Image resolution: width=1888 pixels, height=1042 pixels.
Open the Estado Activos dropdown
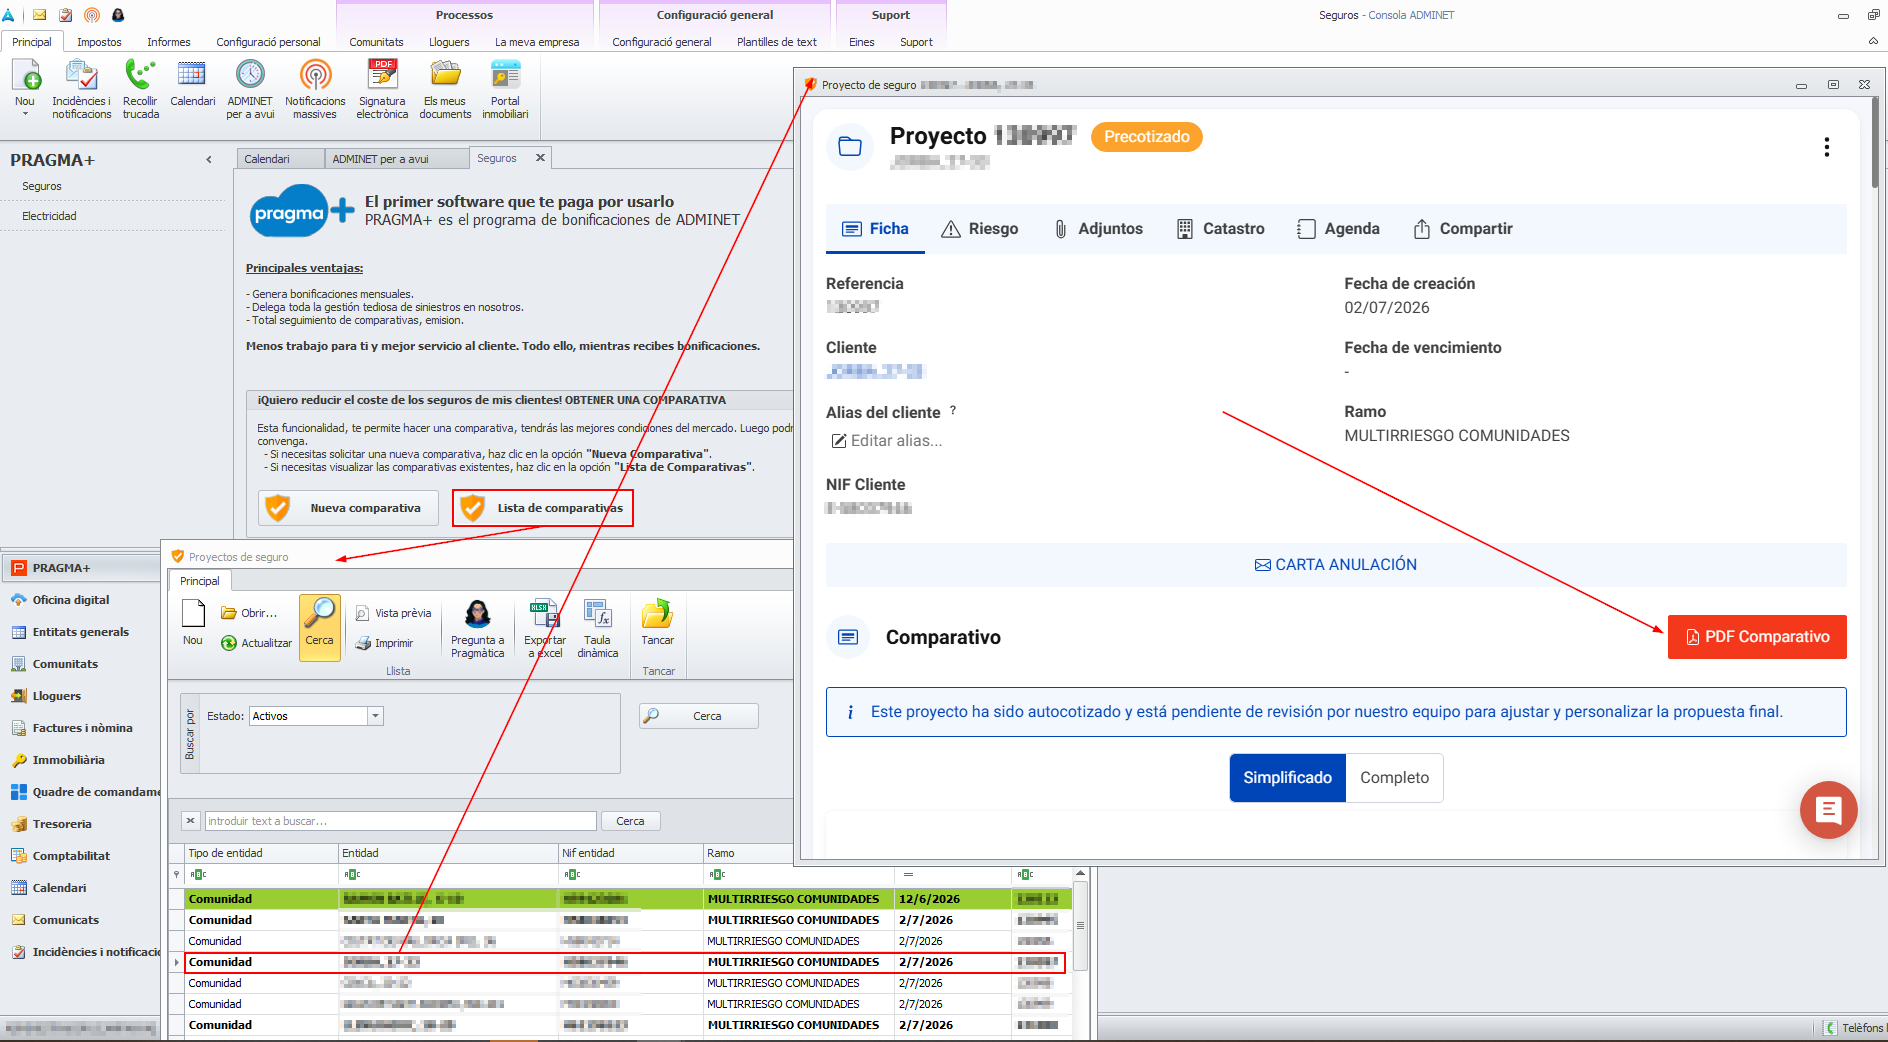(376, 716)
